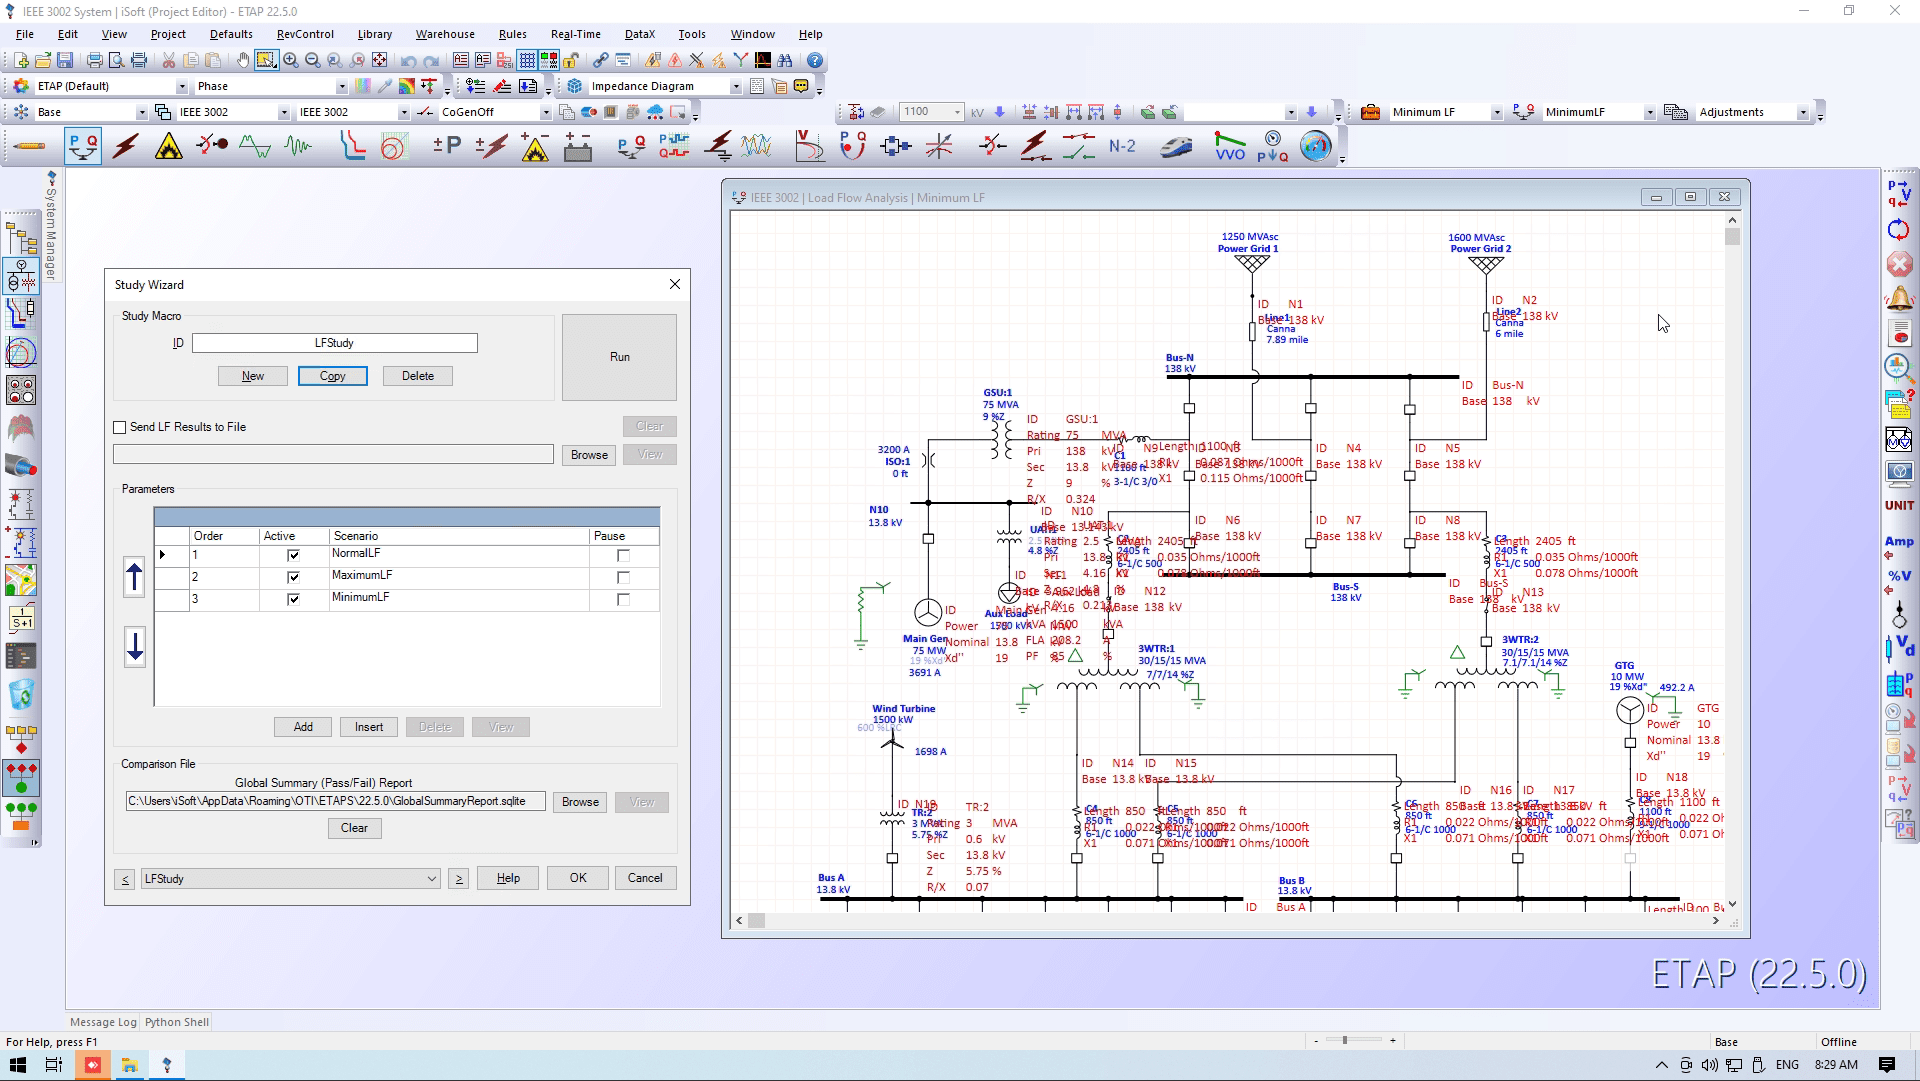The image size is (1920, 1081).
Task: Expand the LFStudy macro dropdown at bottom
Action: pos(432,879)
